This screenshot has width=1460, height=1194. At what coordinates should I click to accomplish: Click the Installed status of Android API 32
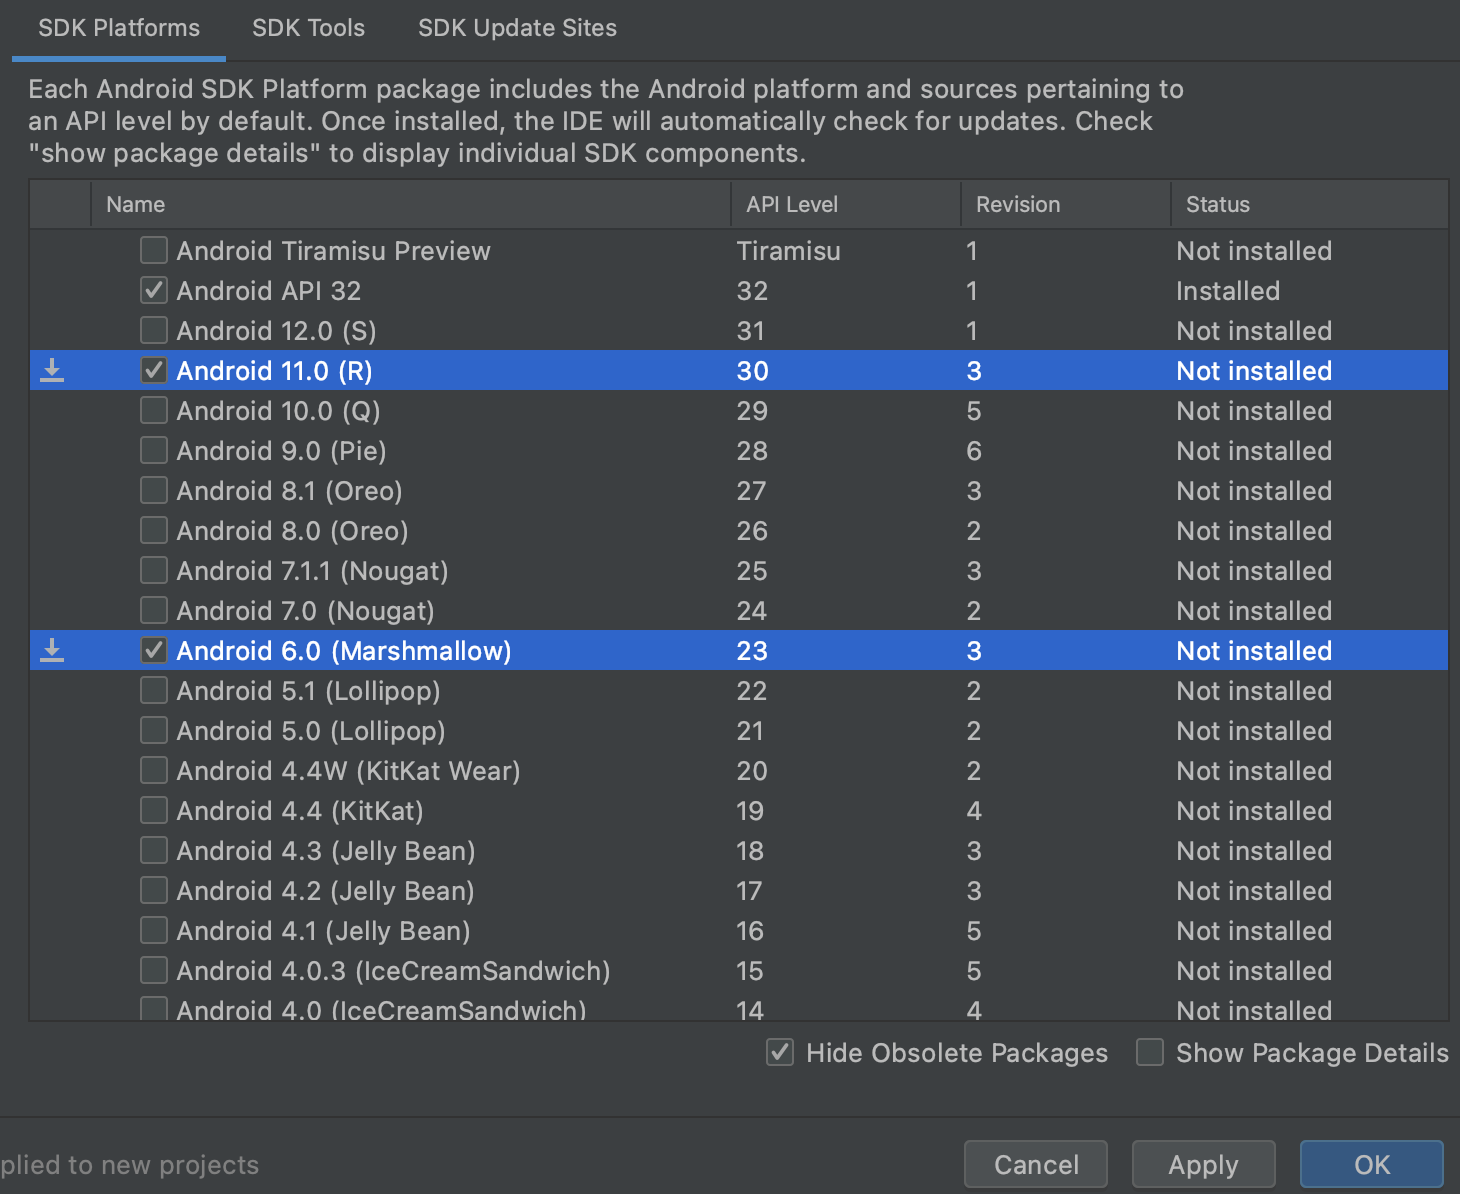1228,291
